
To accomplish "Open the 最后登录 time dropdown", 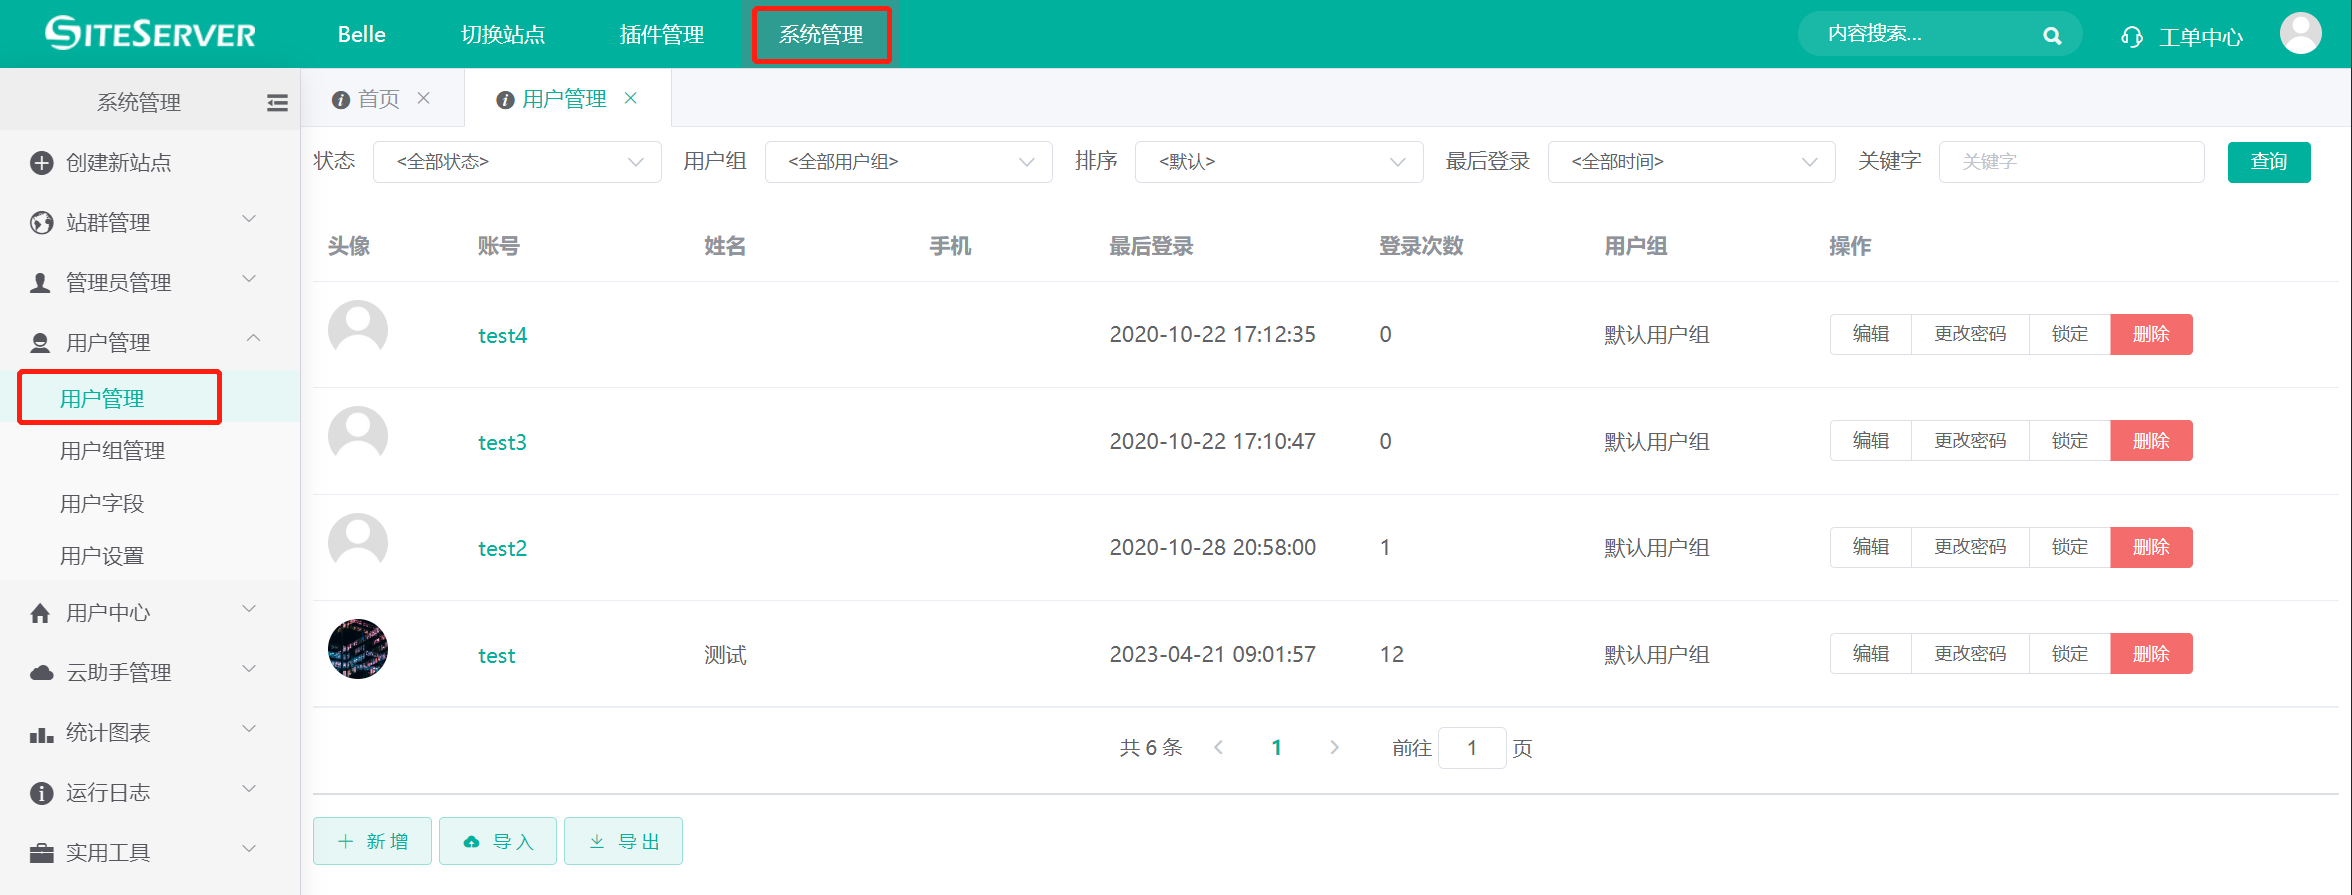I will pos(1691,162).
